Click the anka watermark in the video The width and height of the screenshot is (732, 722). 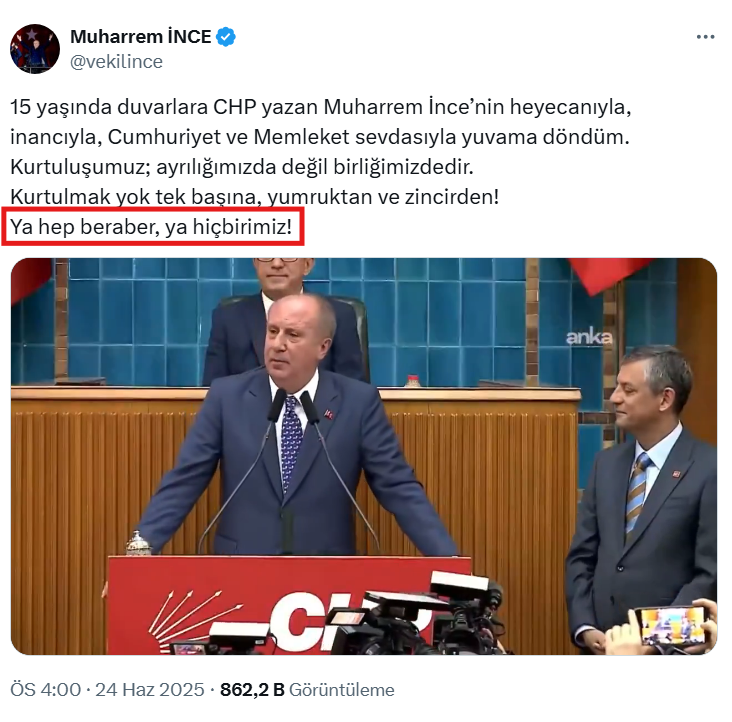tap(589, 336)
